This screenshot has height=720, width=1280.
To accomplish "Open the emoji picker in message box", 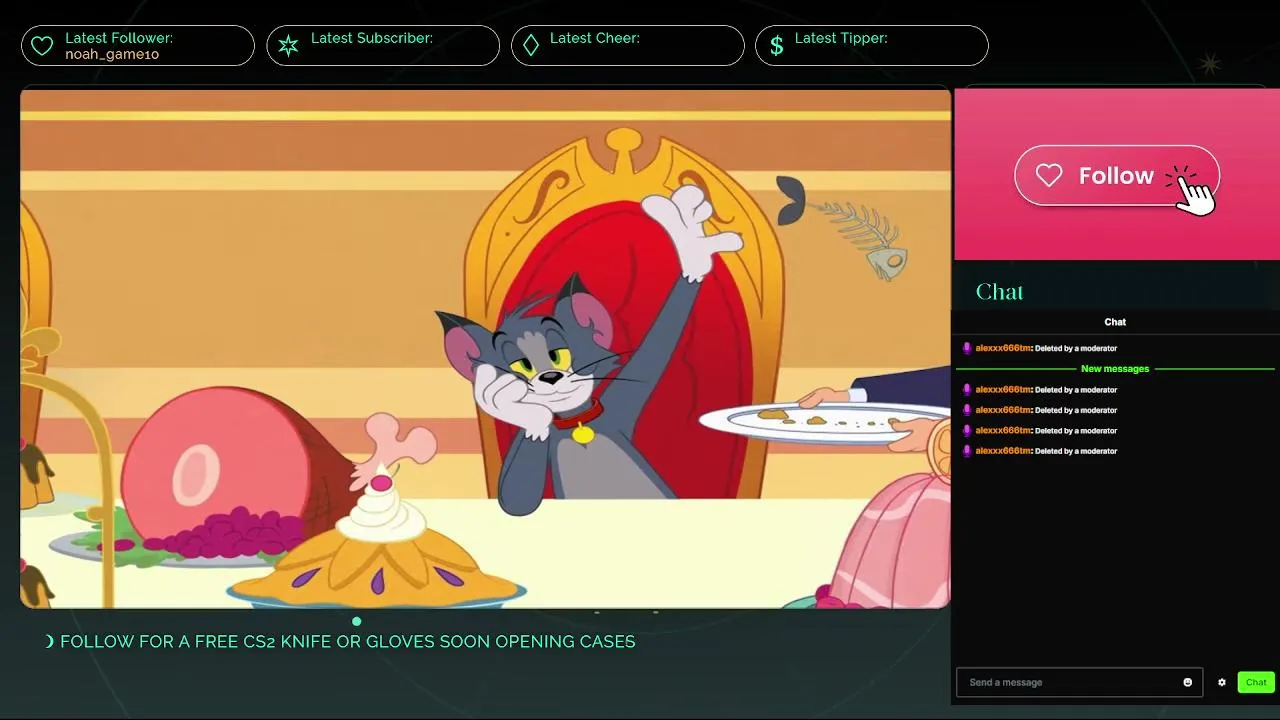I will (x=1188, y=683).
